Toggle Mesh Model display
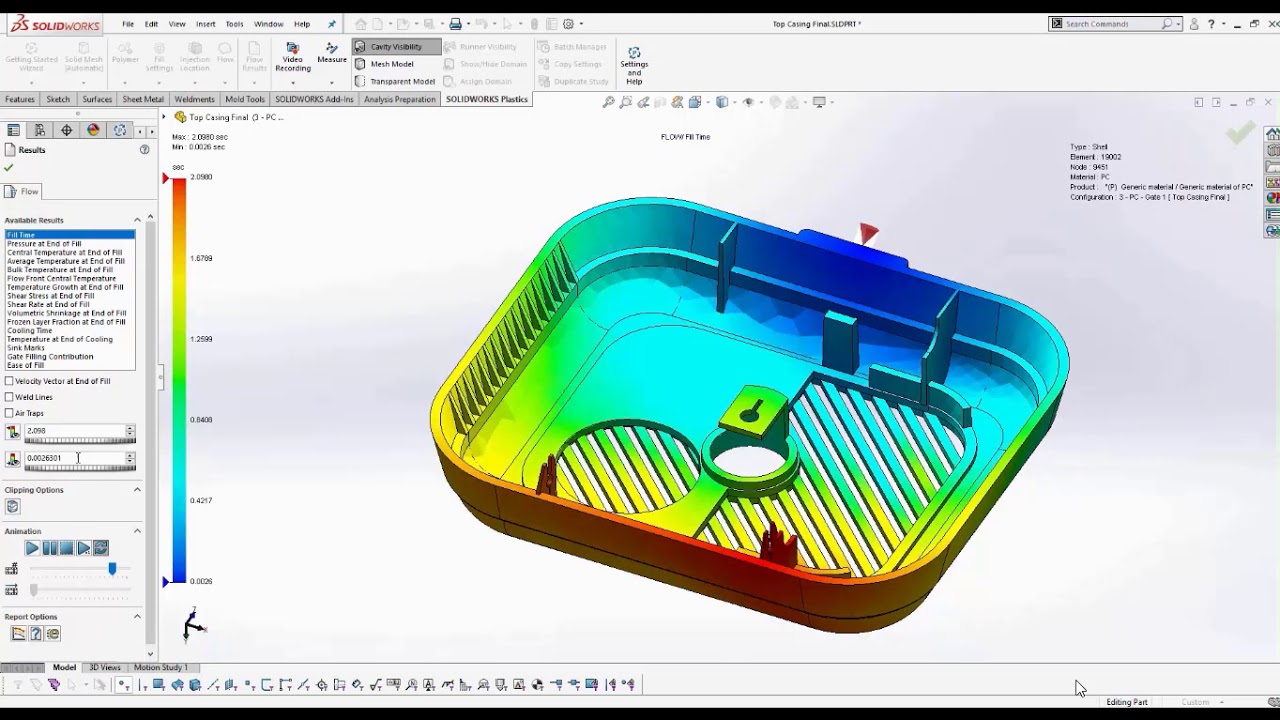 [x=384, y=64]
